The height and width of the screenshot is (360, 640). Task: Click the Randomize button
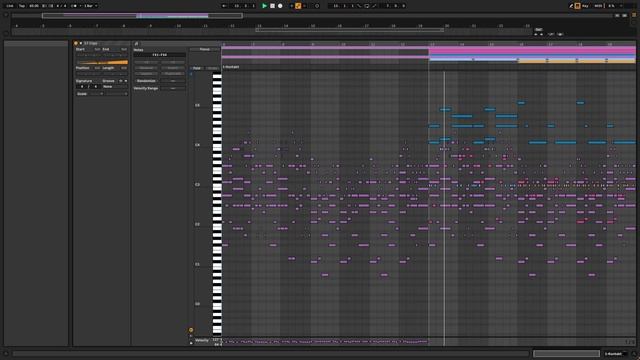pyautogui.click(x=146, y=81)
